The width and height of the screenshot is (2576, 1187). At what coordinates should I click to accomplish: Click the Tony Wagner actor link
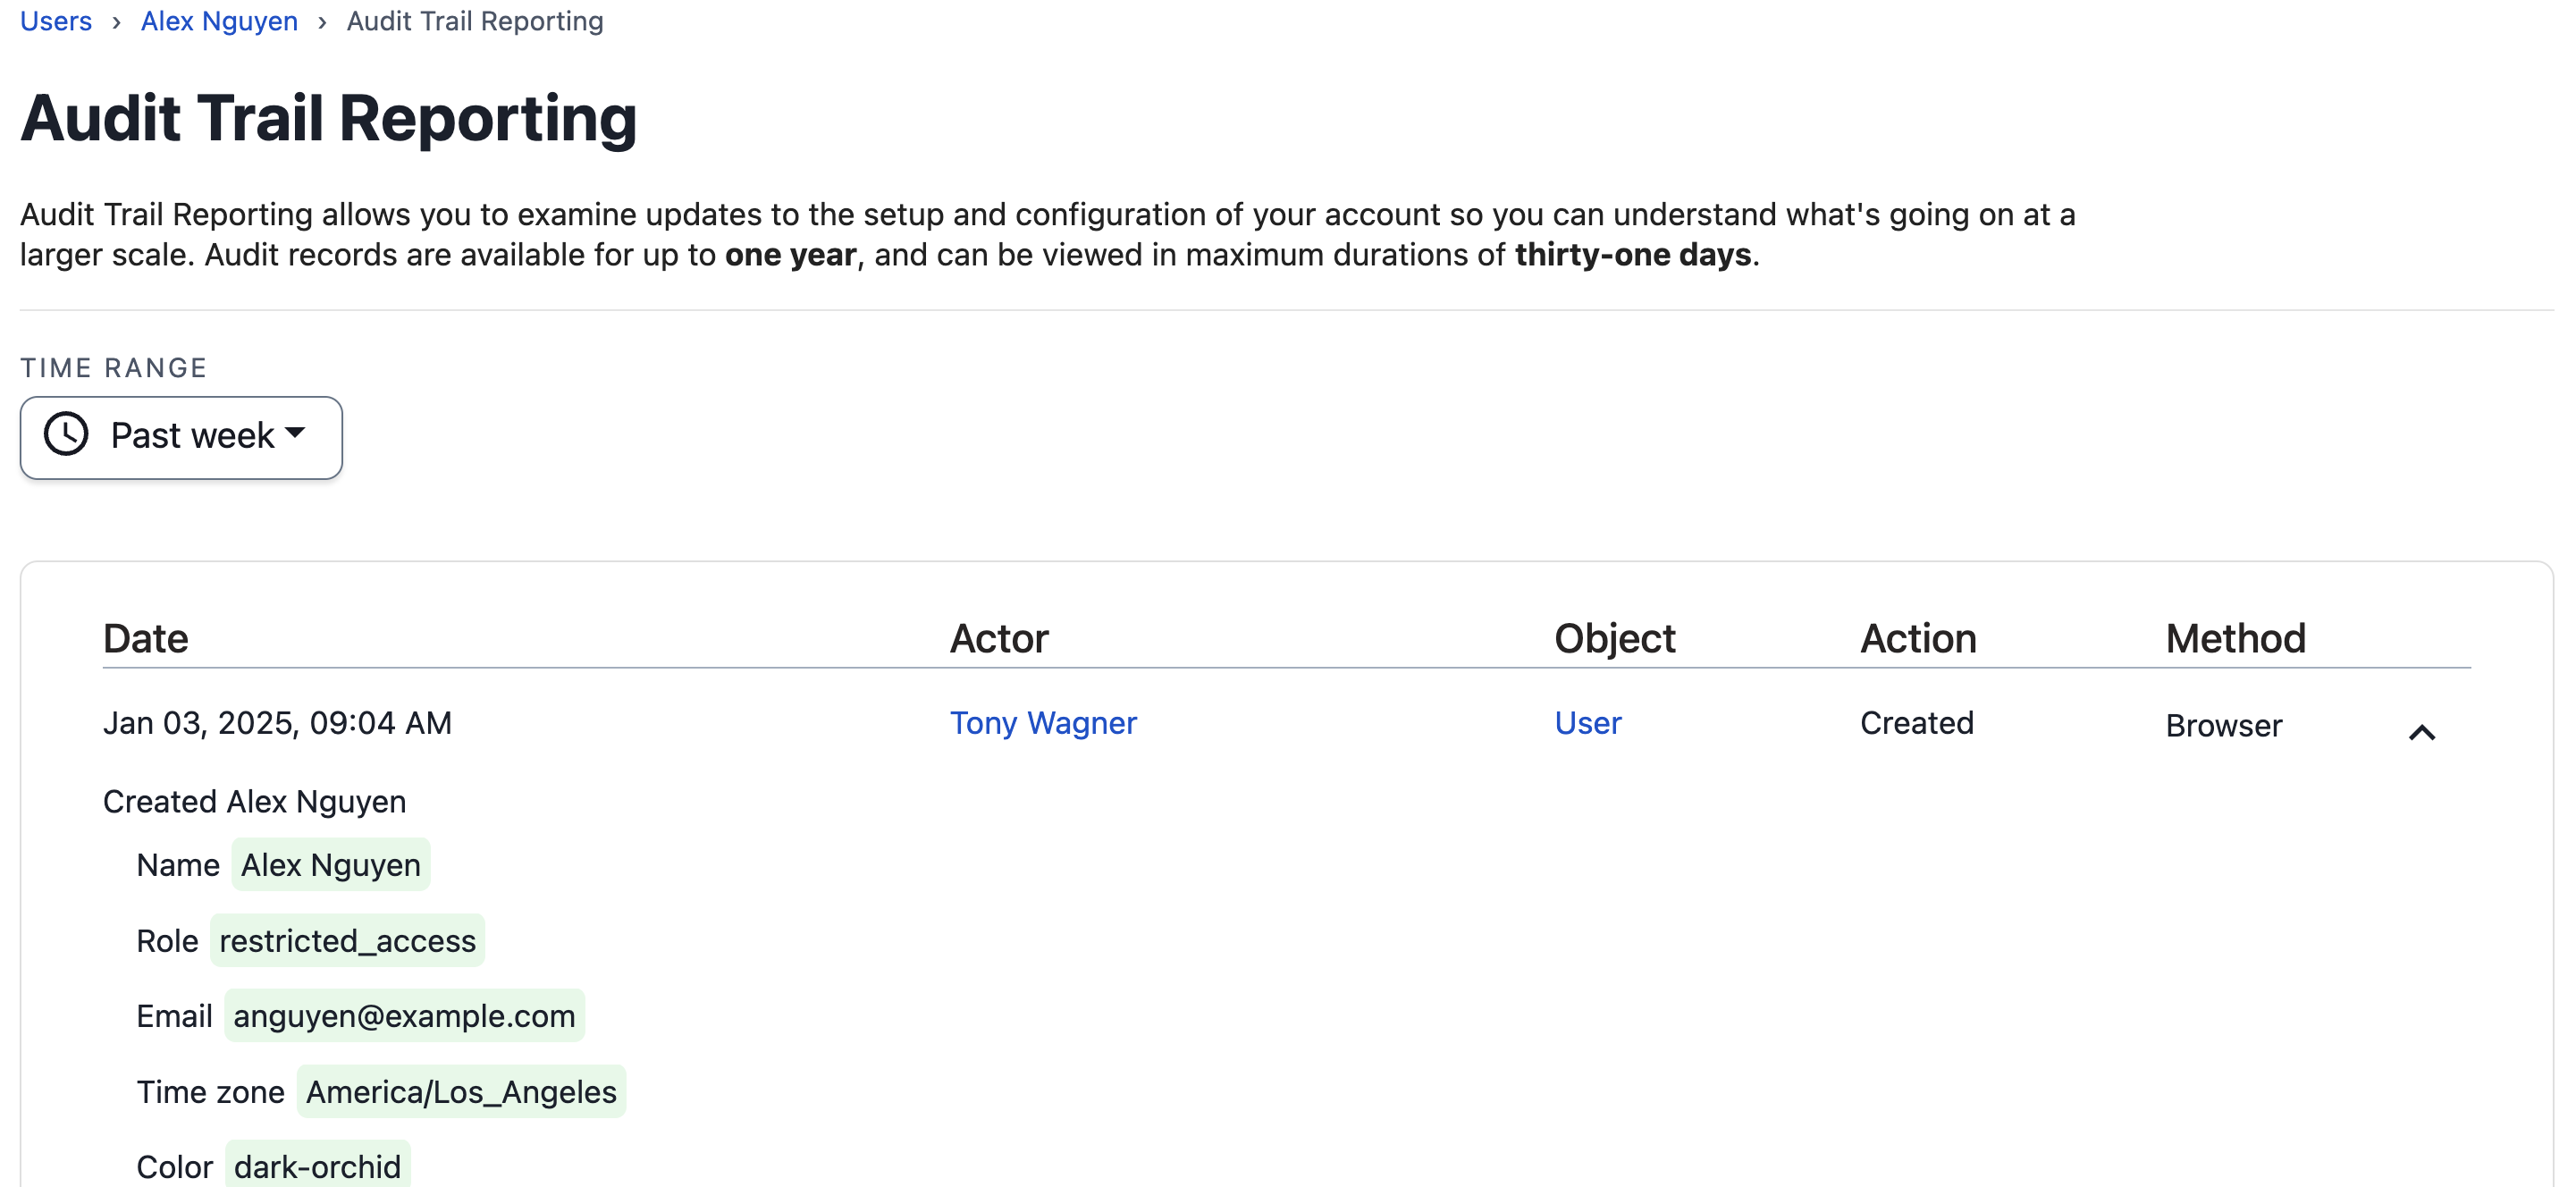click(x=1043, y=722)
